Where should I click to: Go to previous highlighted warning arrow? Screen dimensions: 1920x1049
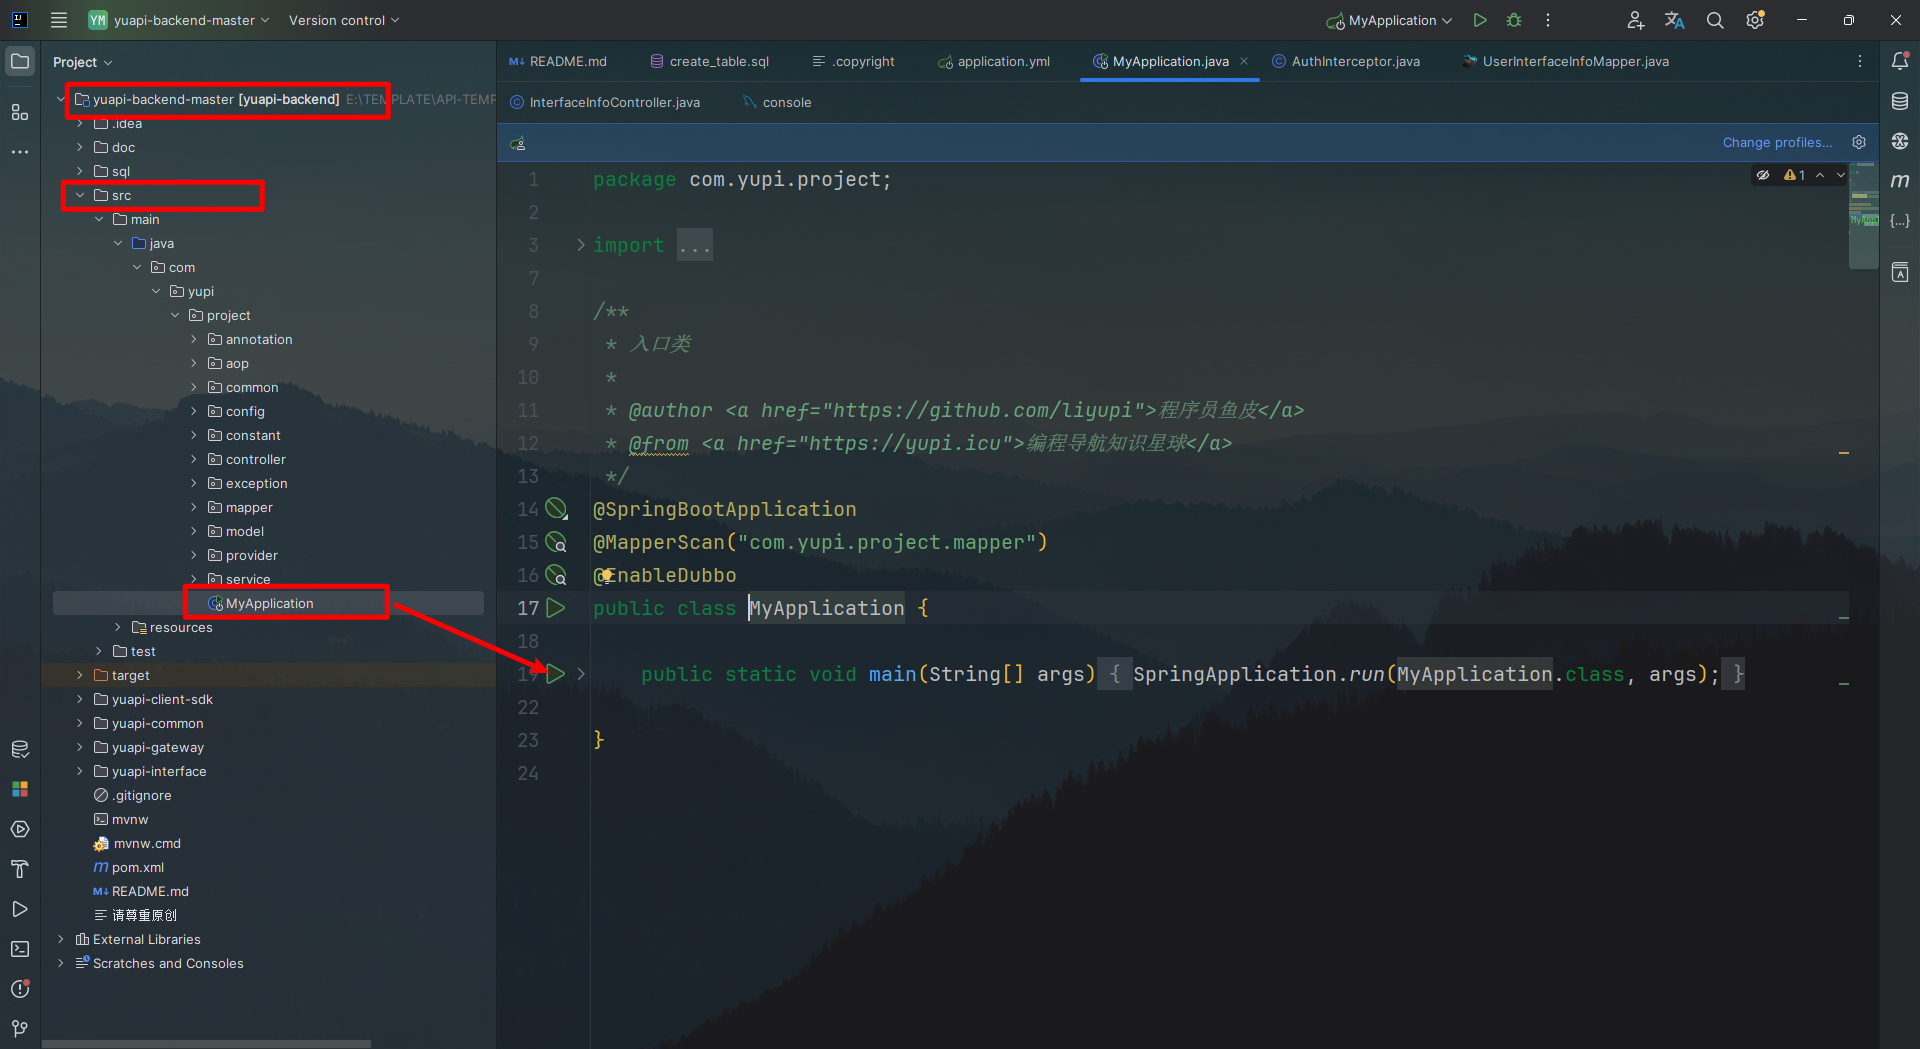point(1820,175)
